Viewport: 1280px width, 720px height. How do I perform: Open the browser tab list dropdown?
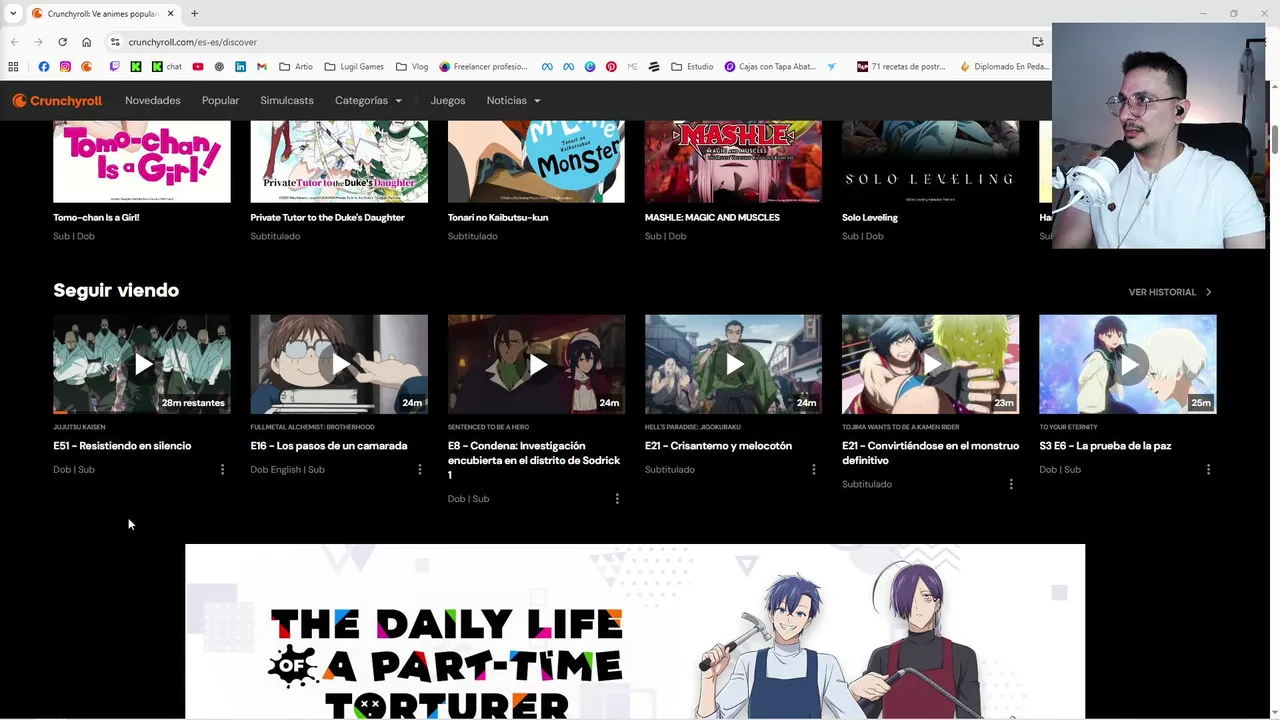pyautogui.click(x=13, y=13)
